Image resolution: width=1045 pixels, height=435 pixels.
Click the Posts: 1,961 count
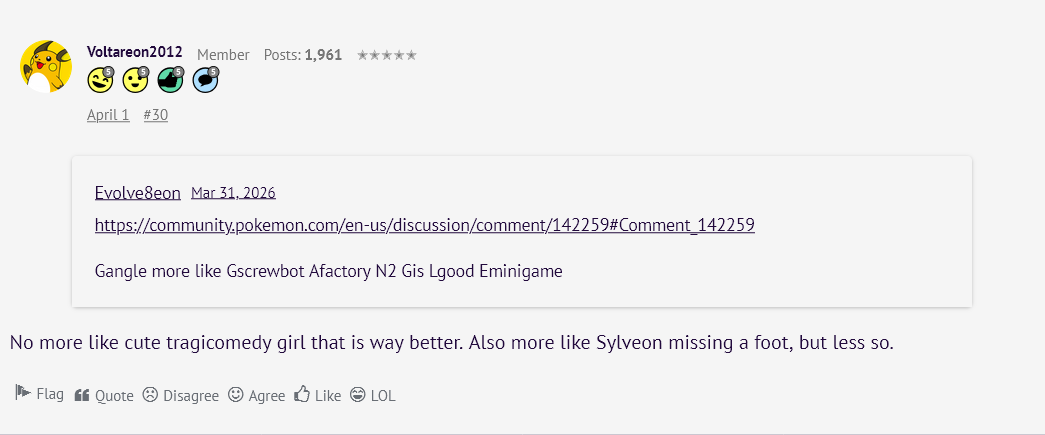point(303,55)
